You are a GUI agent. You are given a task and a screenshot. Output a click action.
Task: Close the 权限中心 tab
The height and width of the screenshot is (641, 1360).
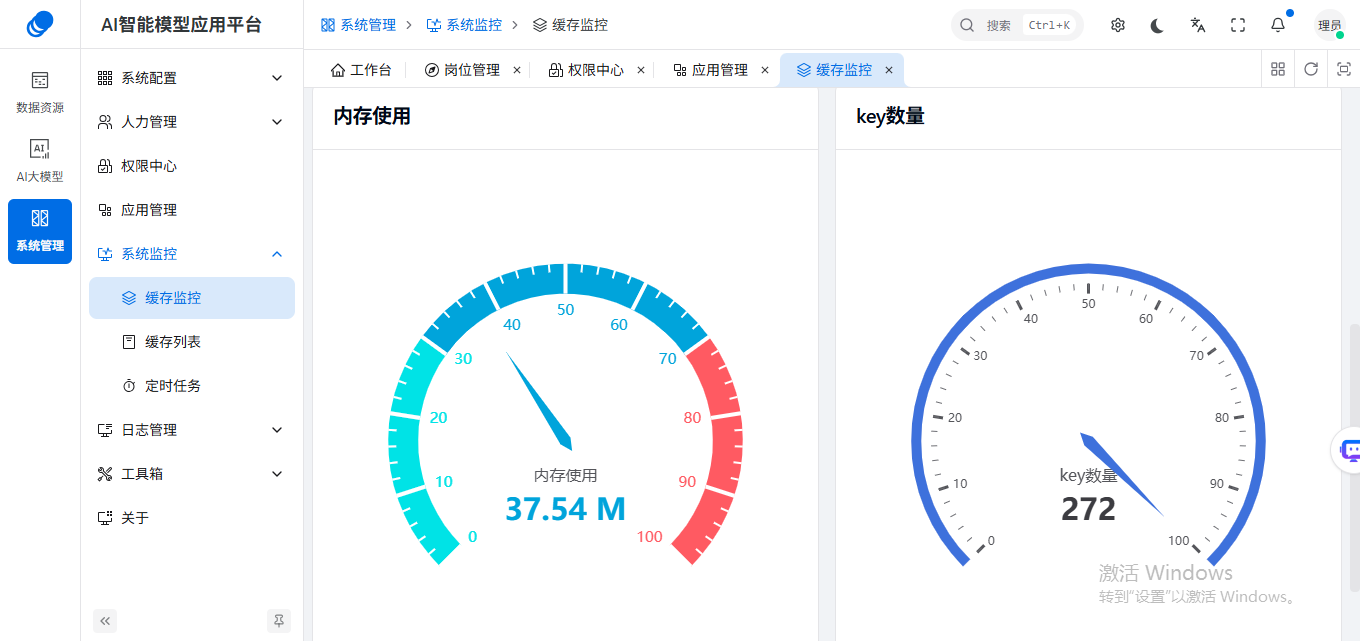[x=641, y=70]
